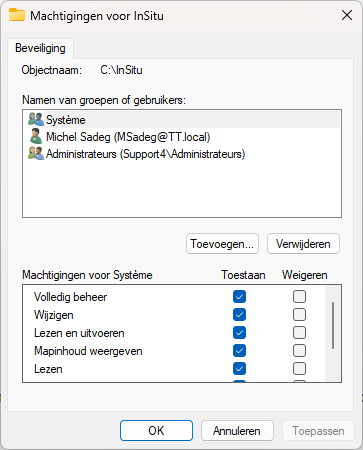Select the Michel Sadeg user icon

[36, 137]
